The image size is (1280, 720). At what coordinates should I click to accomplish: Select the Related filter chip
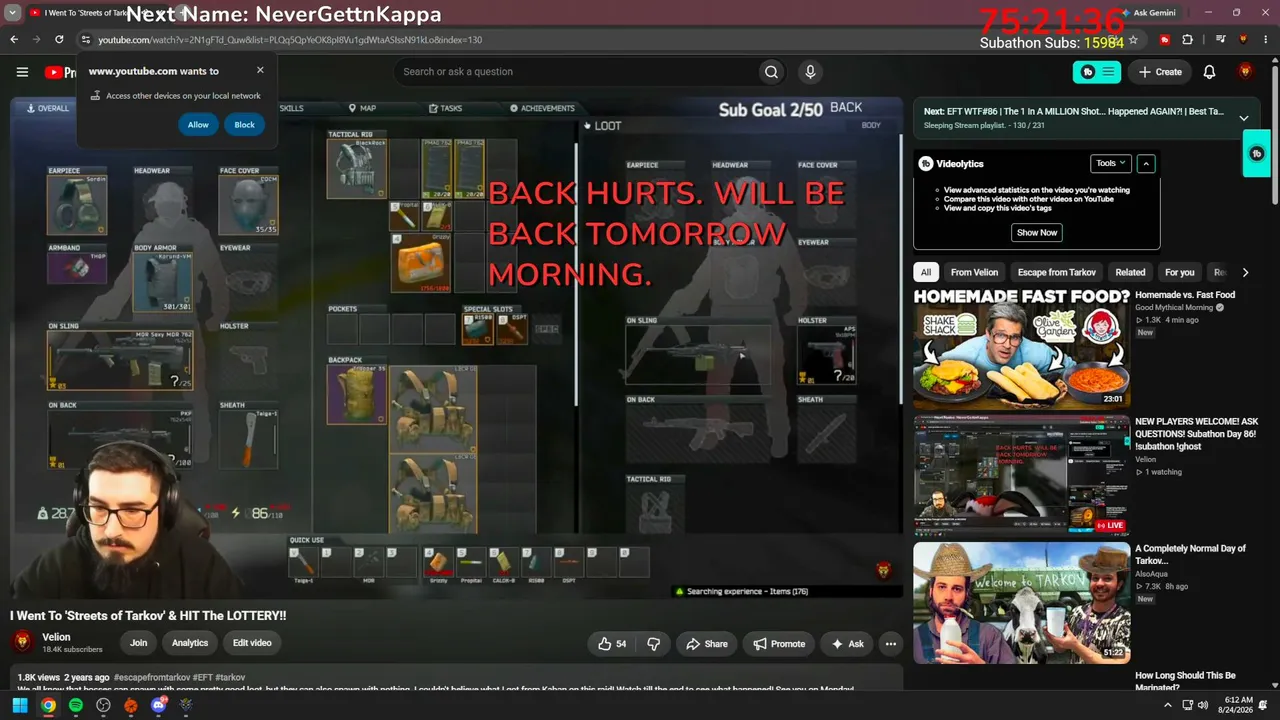1130,272
